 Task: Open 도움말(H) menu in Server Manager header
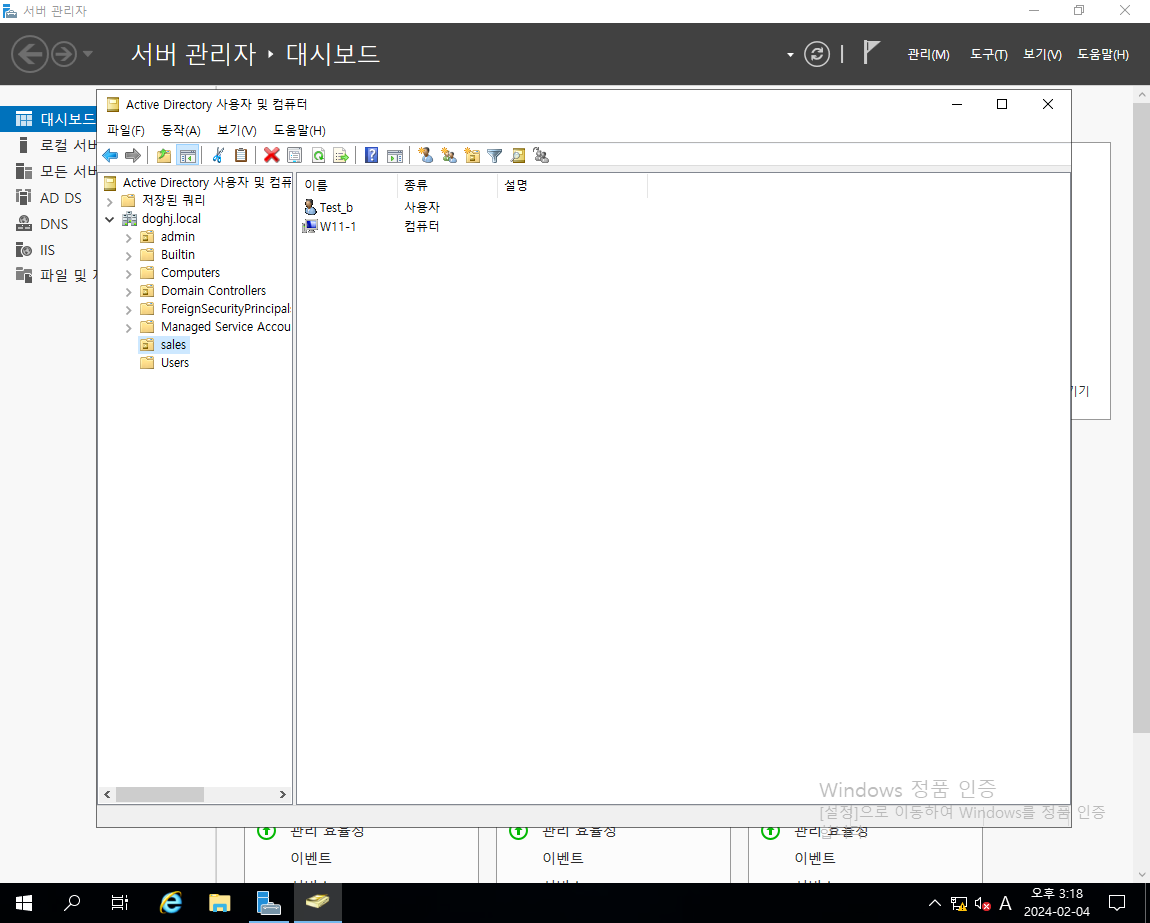pyautogui.click(x=1102, y=54)
